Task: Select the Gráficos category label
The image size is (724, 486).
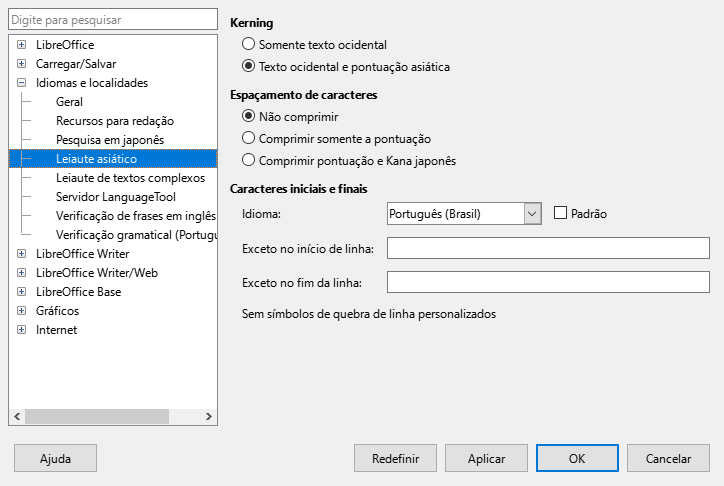Action: (57, 311)
